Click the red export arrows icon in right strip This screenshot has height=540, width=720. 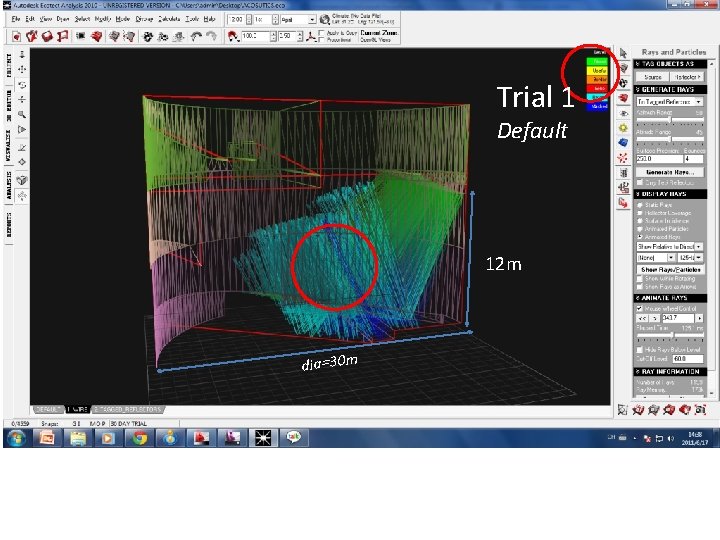[623, 203]
